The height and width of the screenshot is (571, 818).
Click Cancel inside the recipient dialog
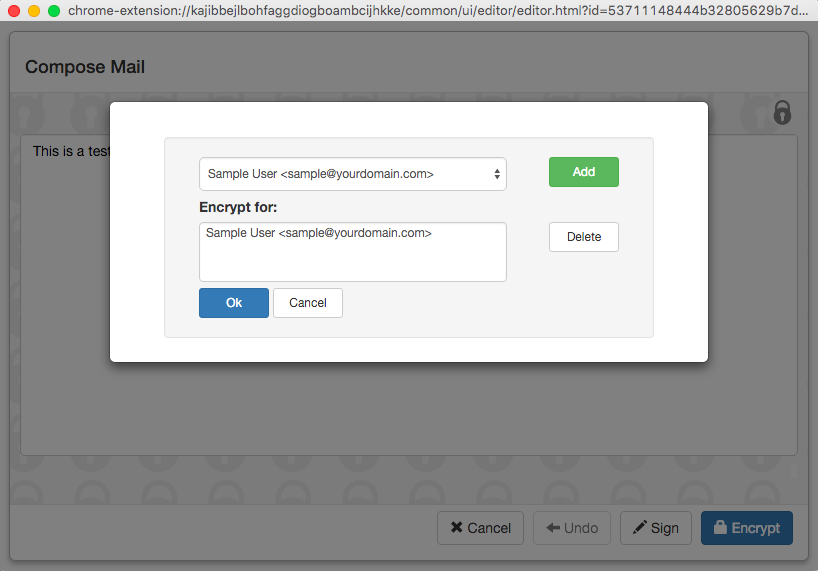click(x=307, y=303)
